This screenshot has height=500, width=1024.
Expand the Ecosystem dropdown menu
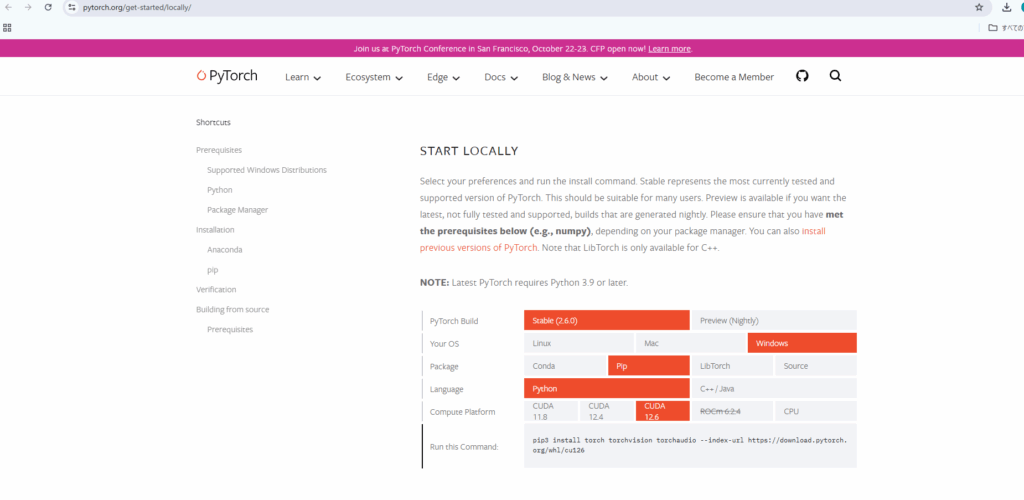point(374,77)
